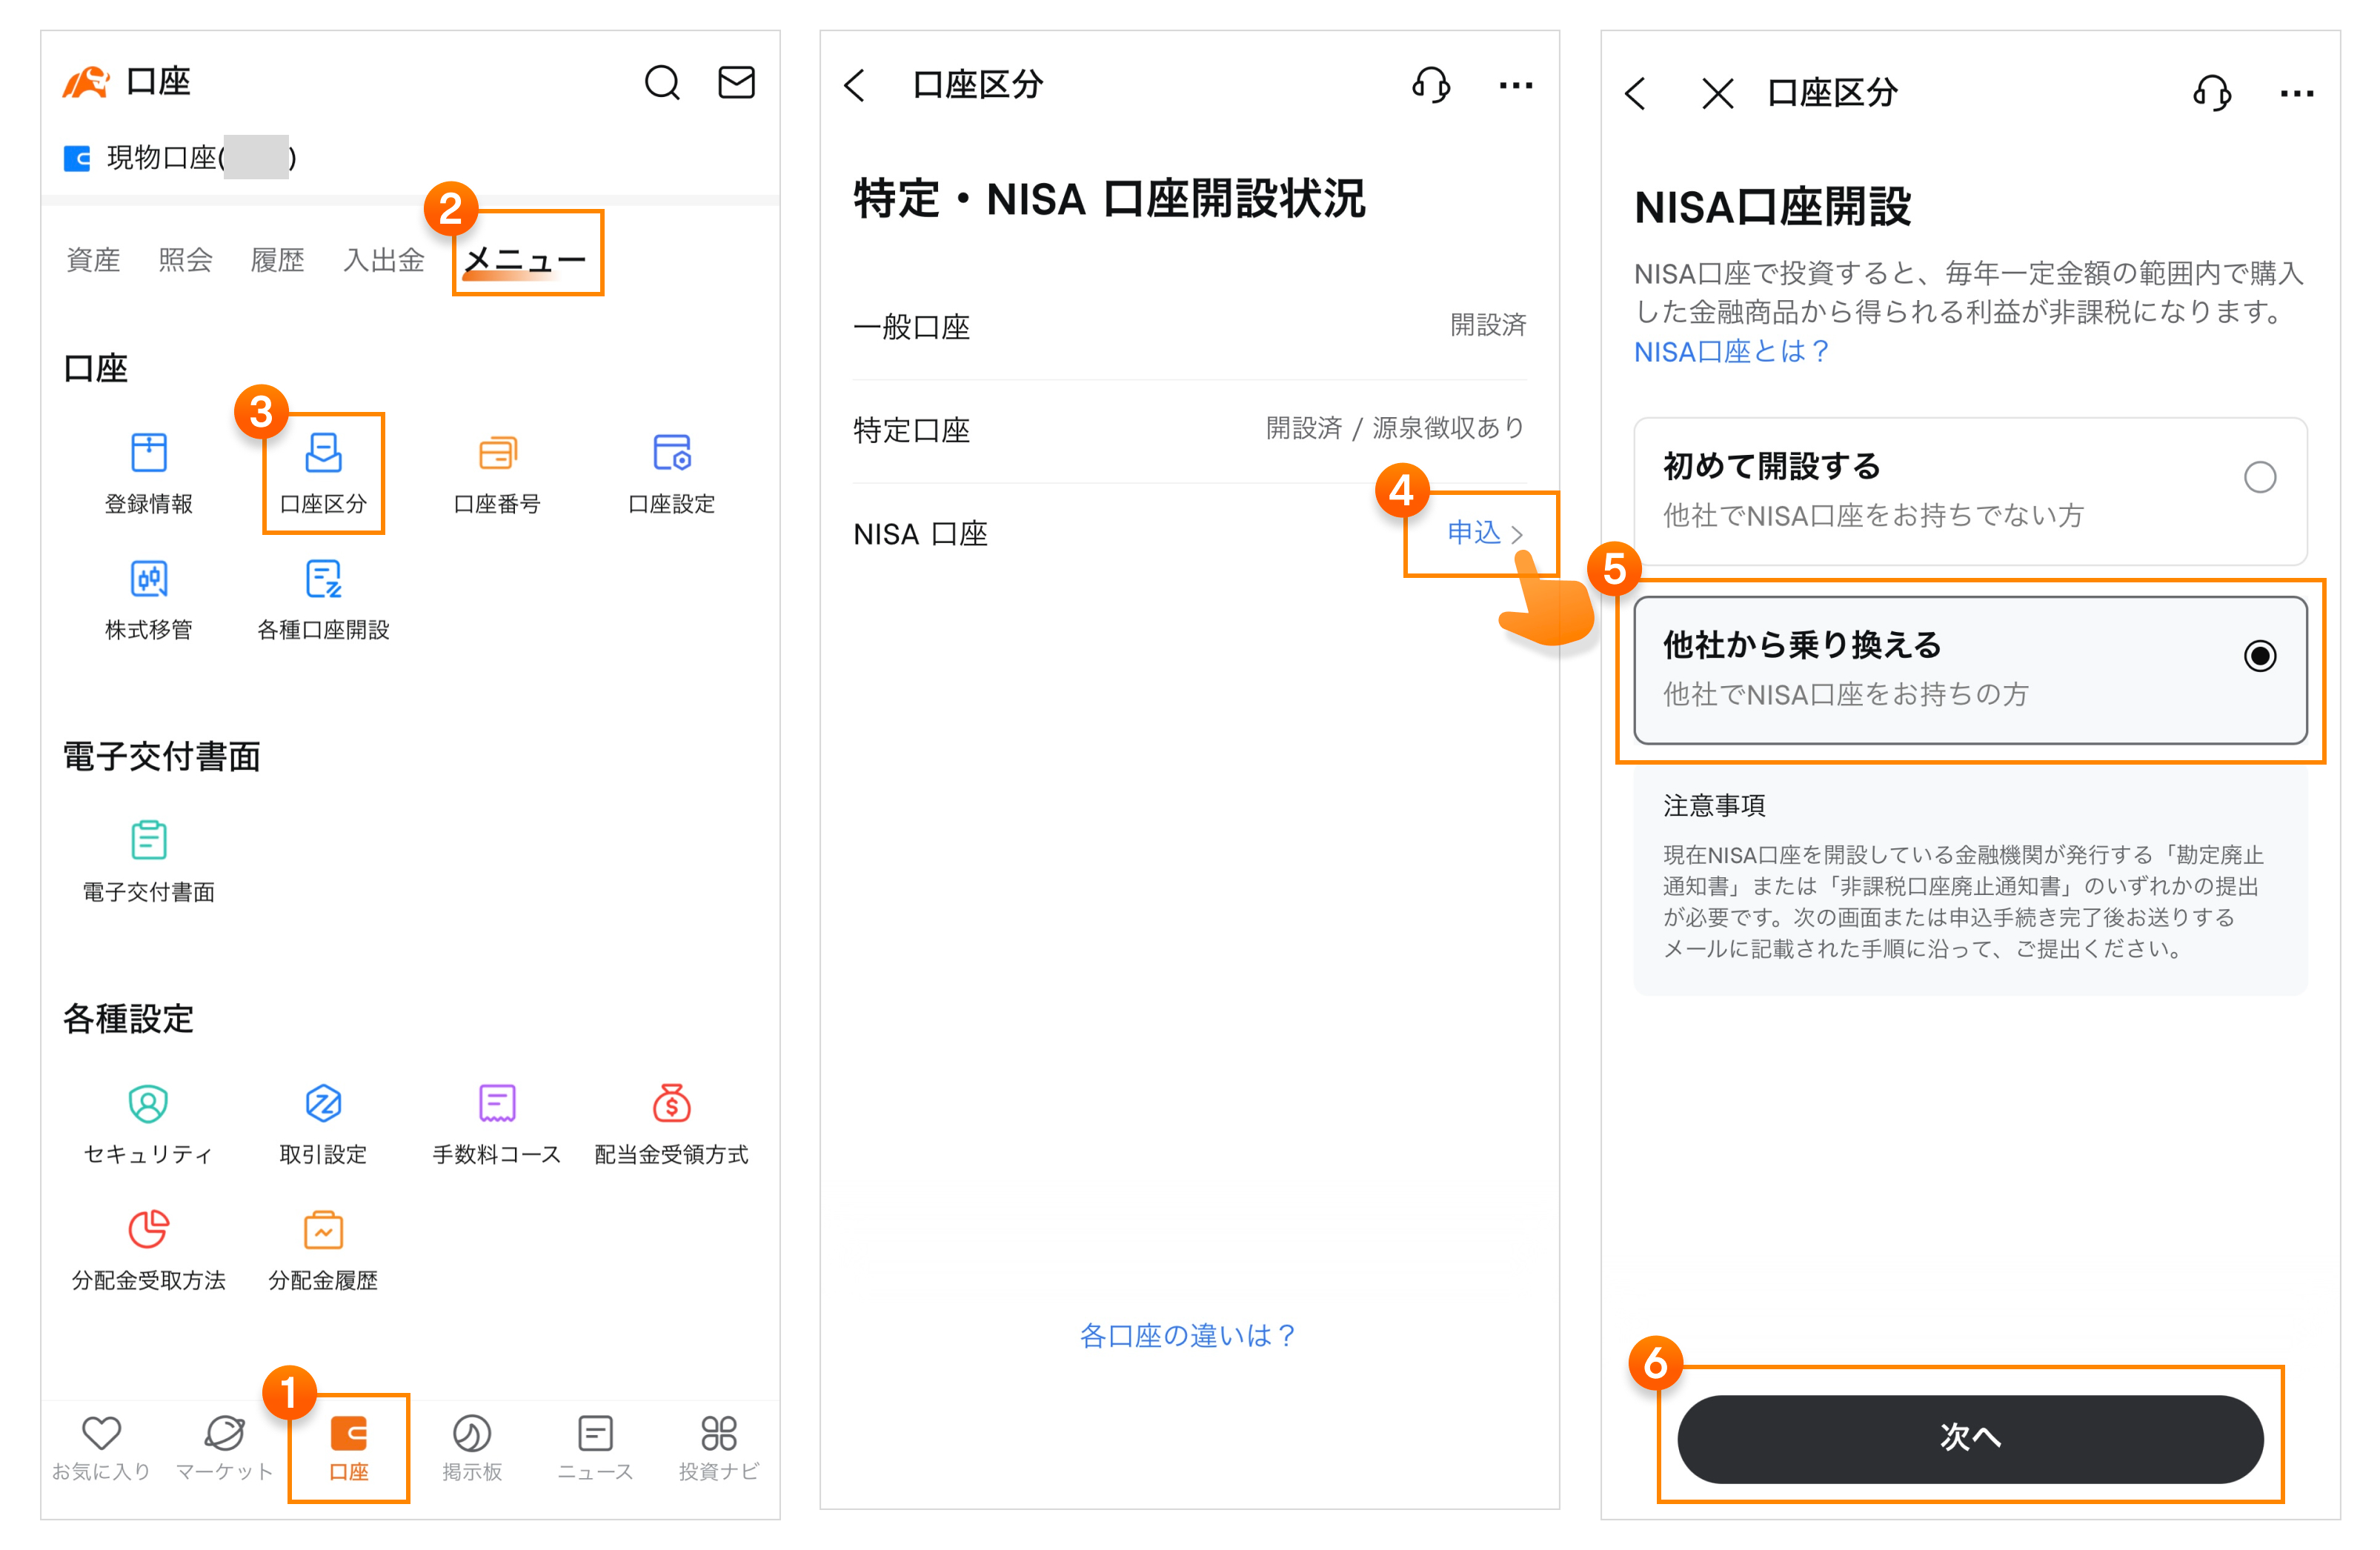
Task: Select 口座 in bottom navigation
Action: (349, 1446)
